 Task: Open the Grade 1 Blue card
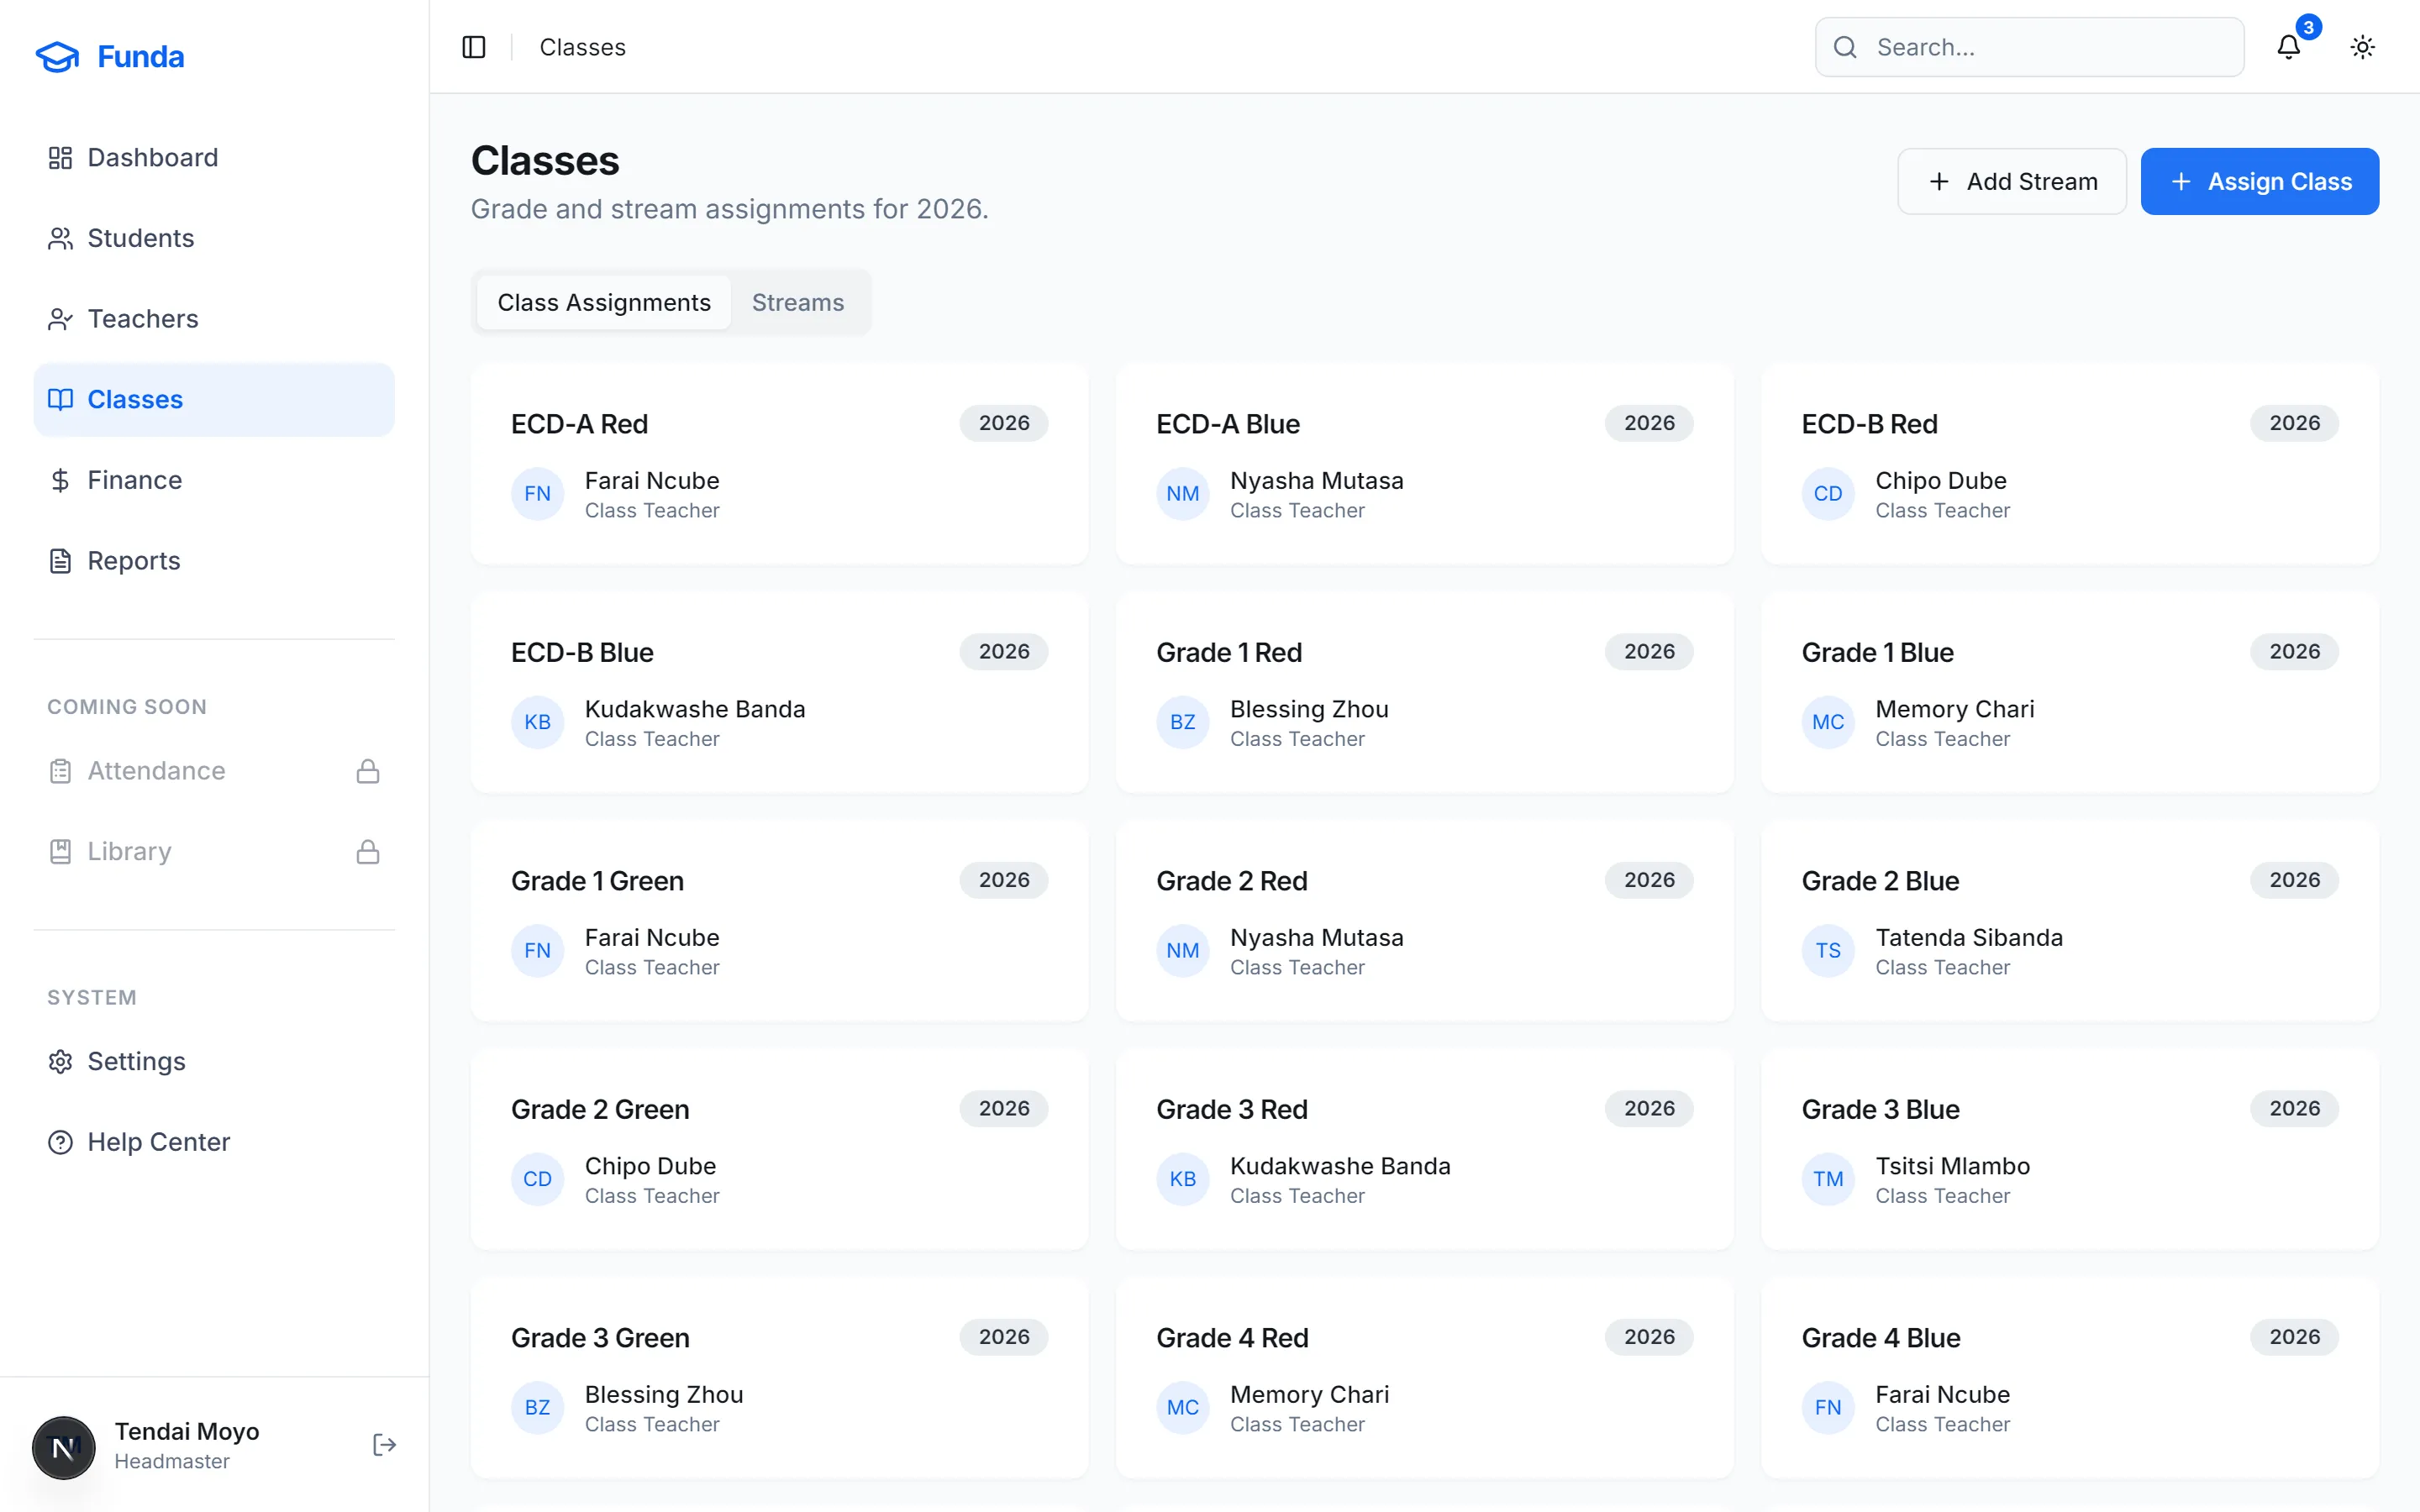tap(2070, 692)
